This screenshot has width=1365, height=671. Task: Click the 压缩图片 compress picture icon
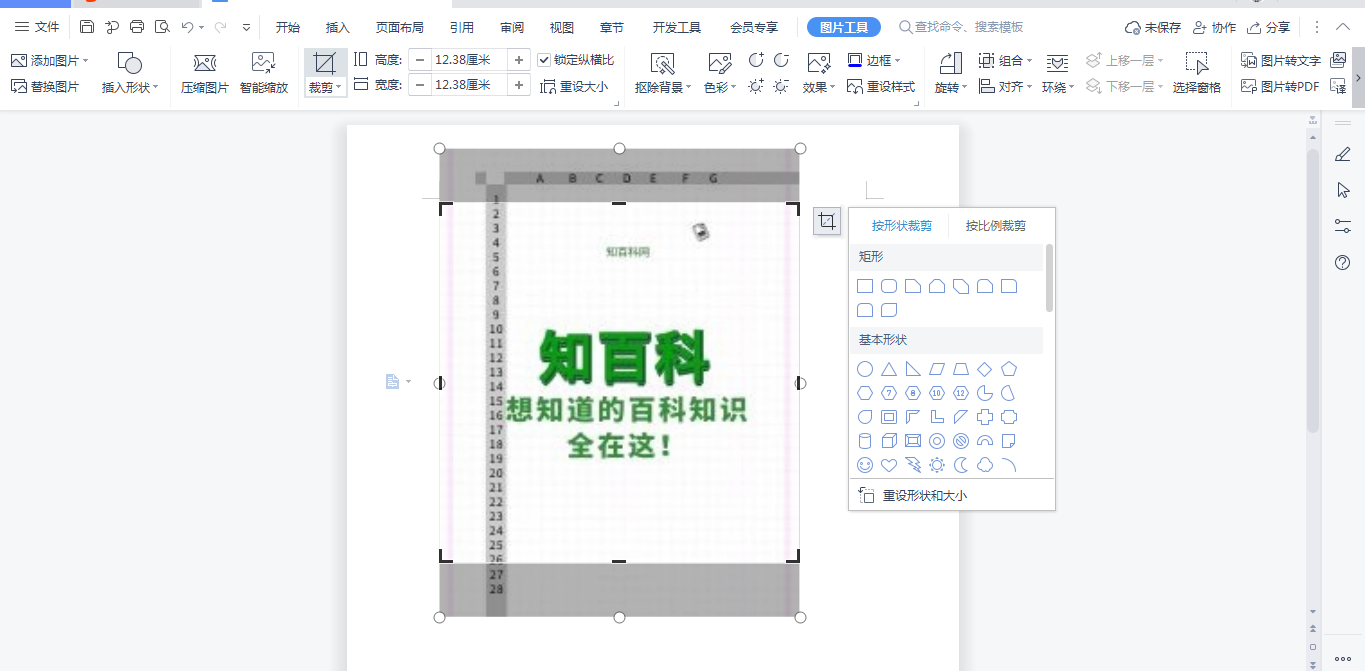[x=203, y=68]
